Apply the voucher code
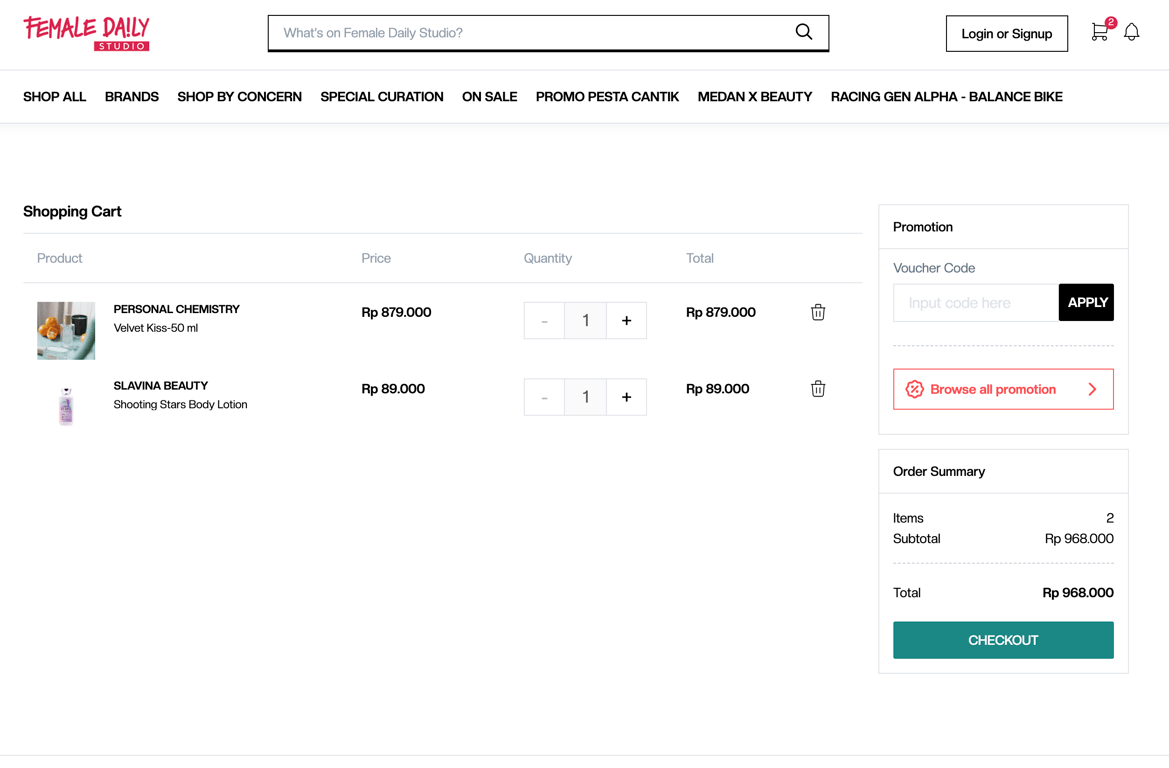Image resolution: width=1169 pixels, height=768 pixels. pyautogui.click(x=1086, y=303)
